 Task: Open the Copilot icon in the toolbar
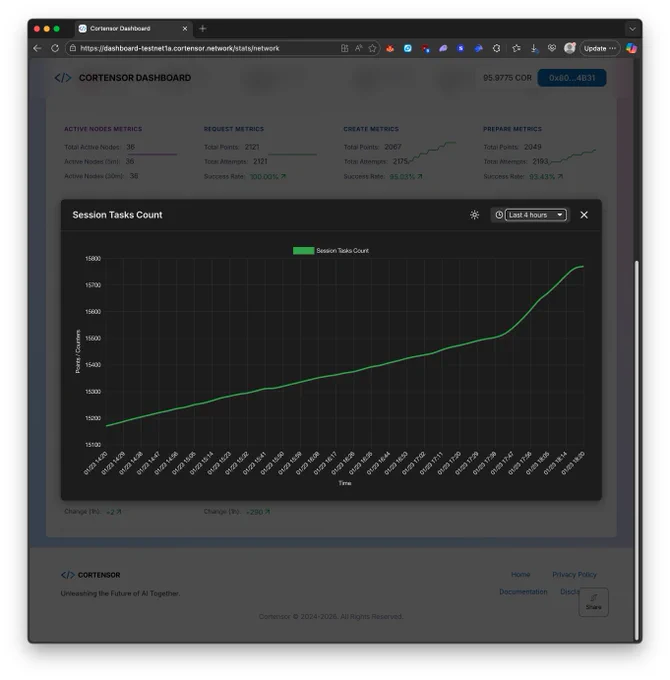[x=631, y=48]
